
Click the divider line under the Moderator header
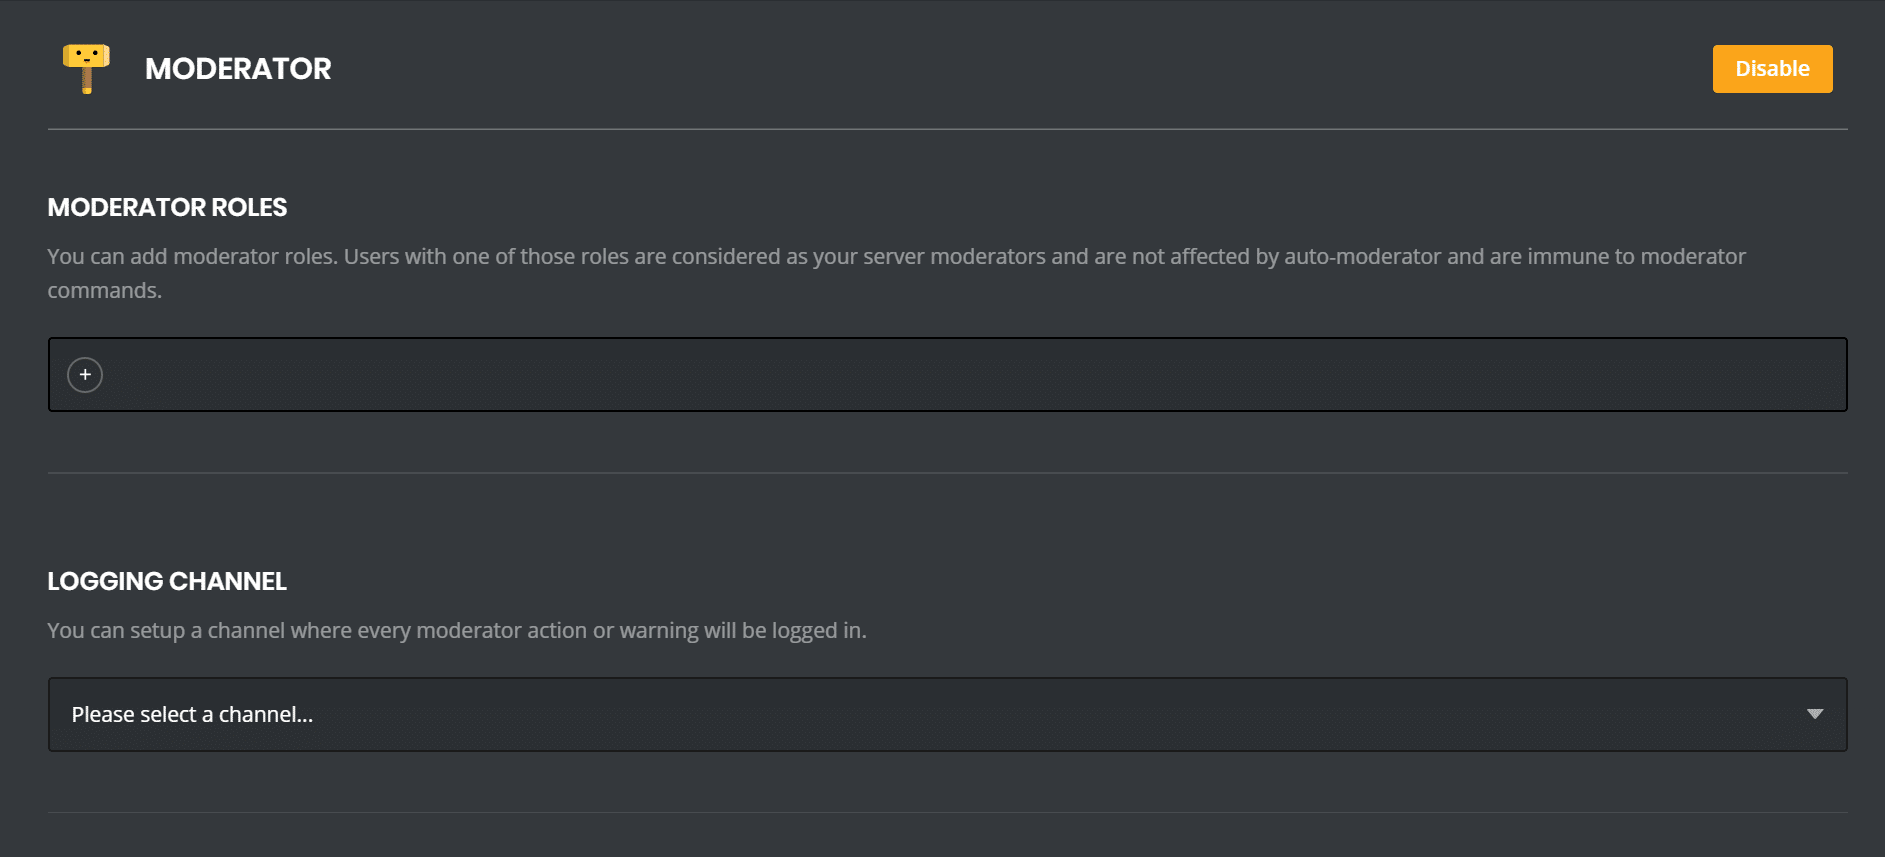(x=946, y=129)
